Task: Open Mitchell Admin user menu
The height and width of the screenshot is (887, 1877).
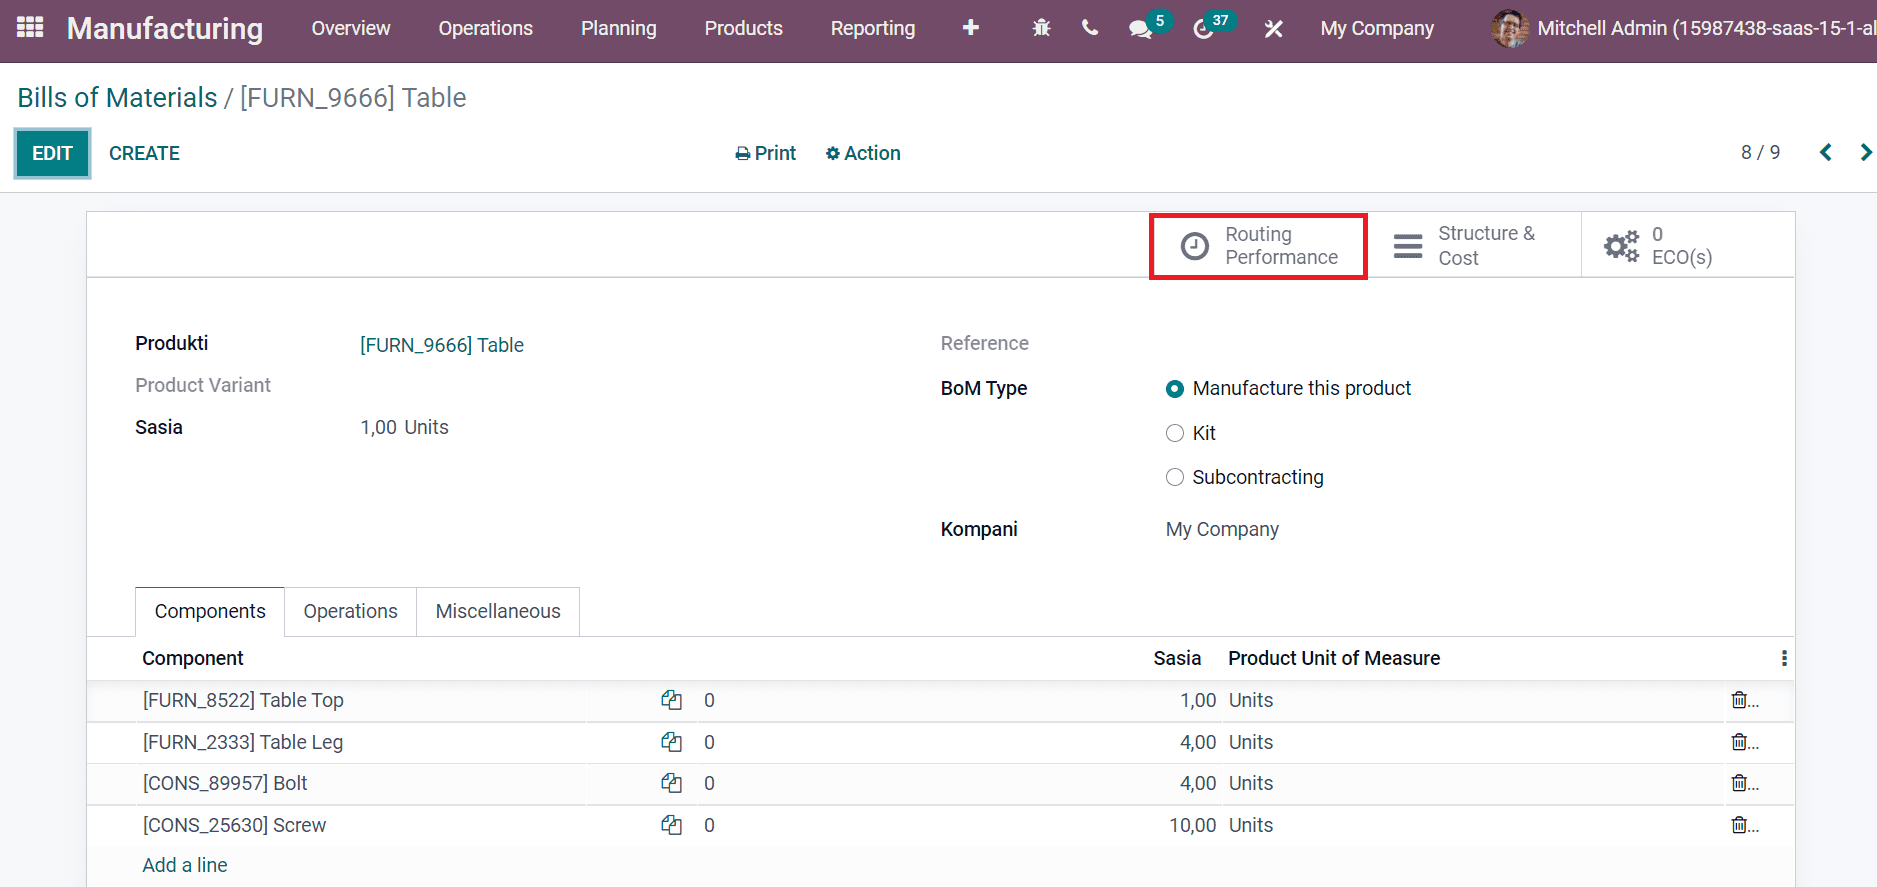Action: click(1684, 28)
